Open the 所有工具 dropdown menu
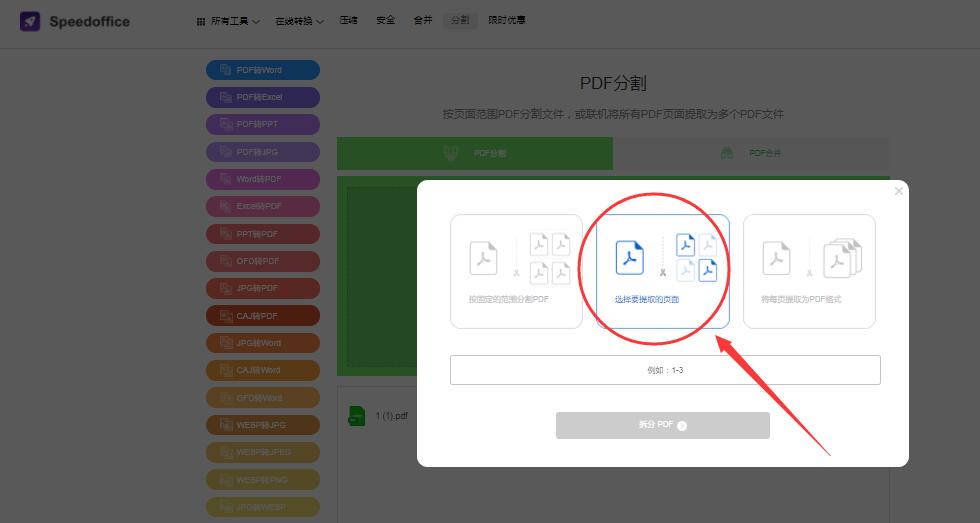 [228, 21]
